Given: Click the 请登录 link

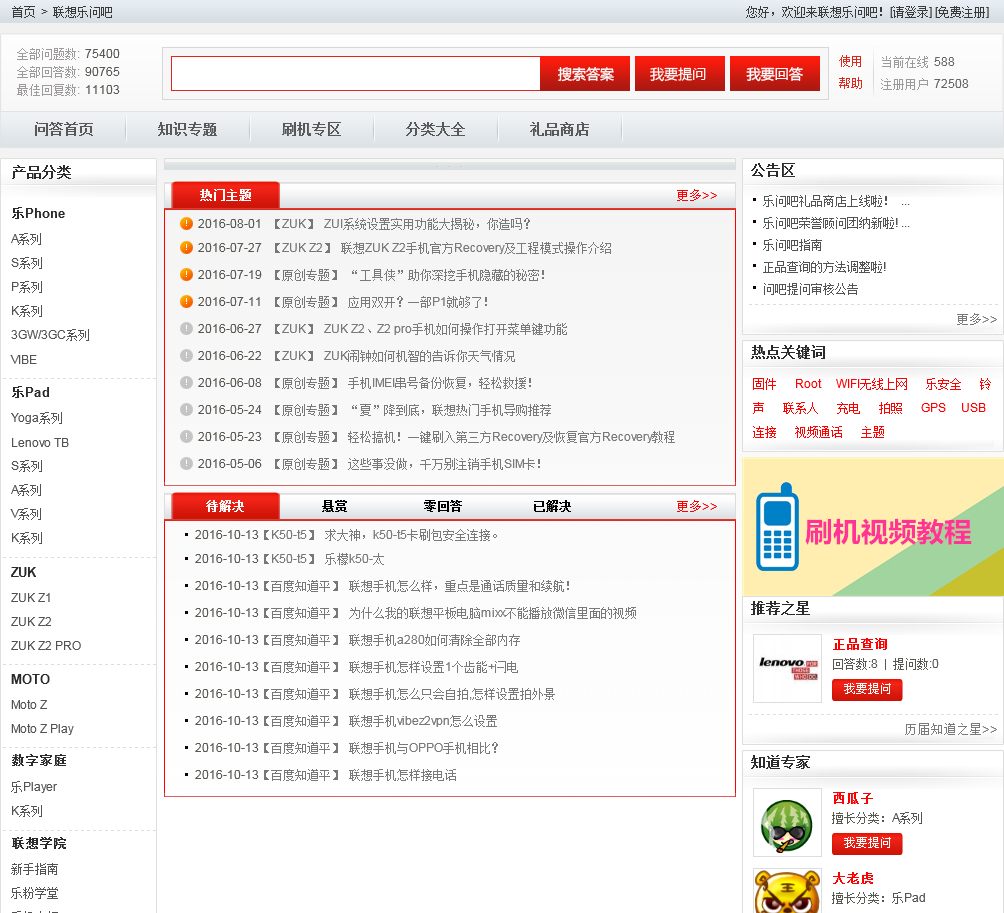Looking at the screenshot, I should (x=911, y=12).
